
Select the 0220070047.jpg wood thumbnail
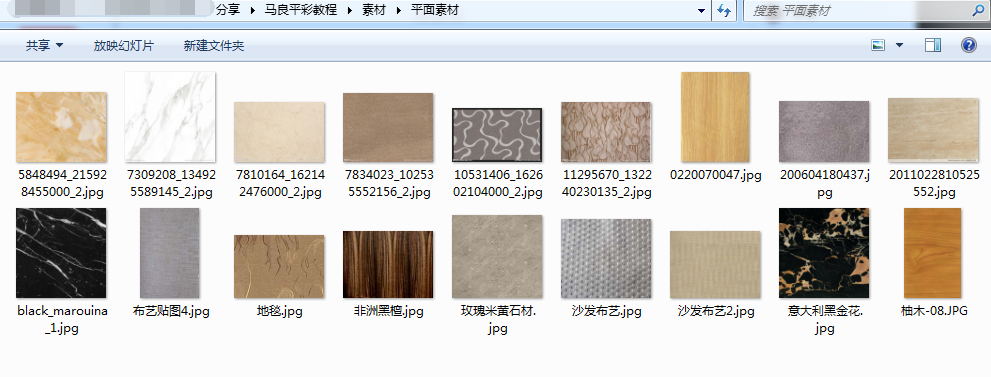click(715, 117)
